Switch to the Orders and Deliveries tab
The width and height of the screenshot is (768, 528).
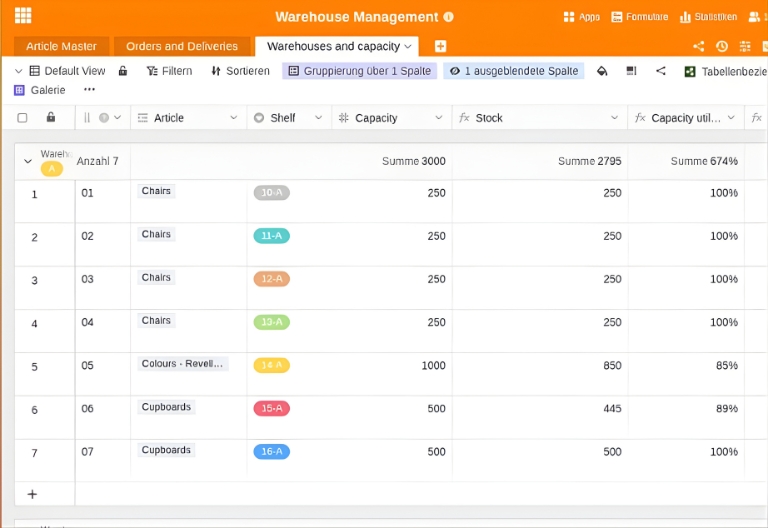pos(182,46)
